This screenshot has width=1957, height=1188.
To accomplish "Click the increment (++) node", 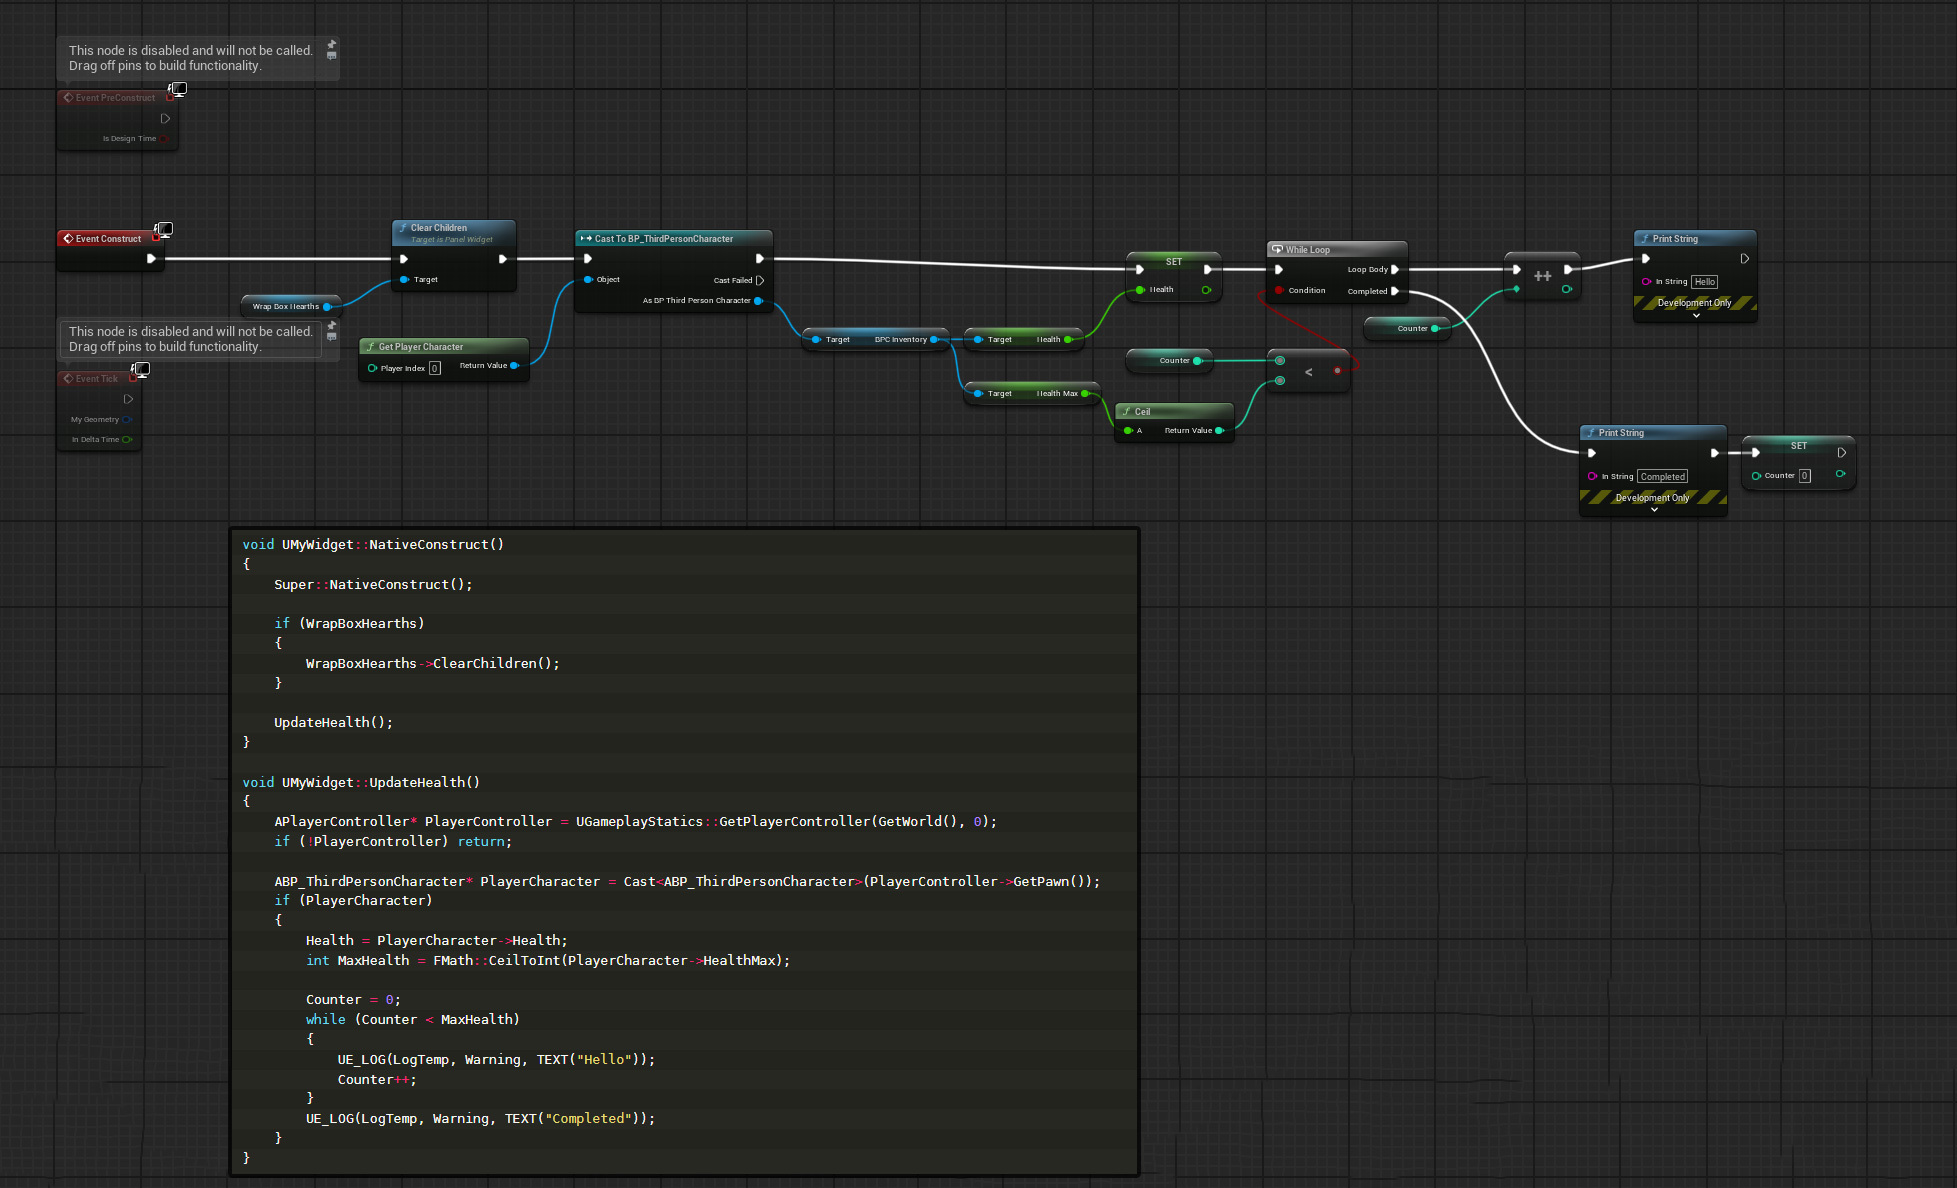I will [x=1542, y=277].
